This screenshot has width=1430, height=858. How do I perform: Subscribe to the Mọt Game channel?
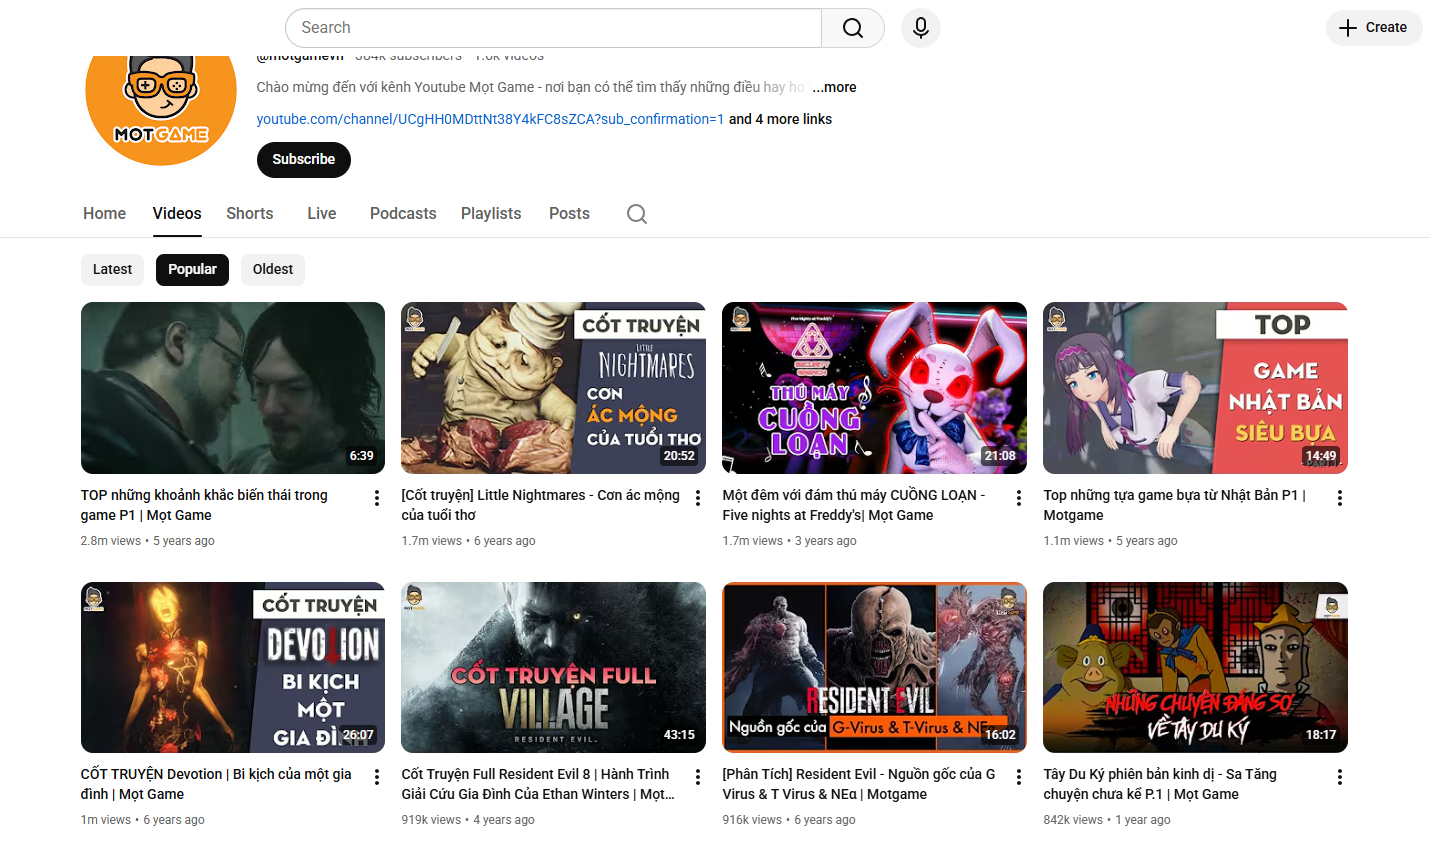(x=303, y=160)
